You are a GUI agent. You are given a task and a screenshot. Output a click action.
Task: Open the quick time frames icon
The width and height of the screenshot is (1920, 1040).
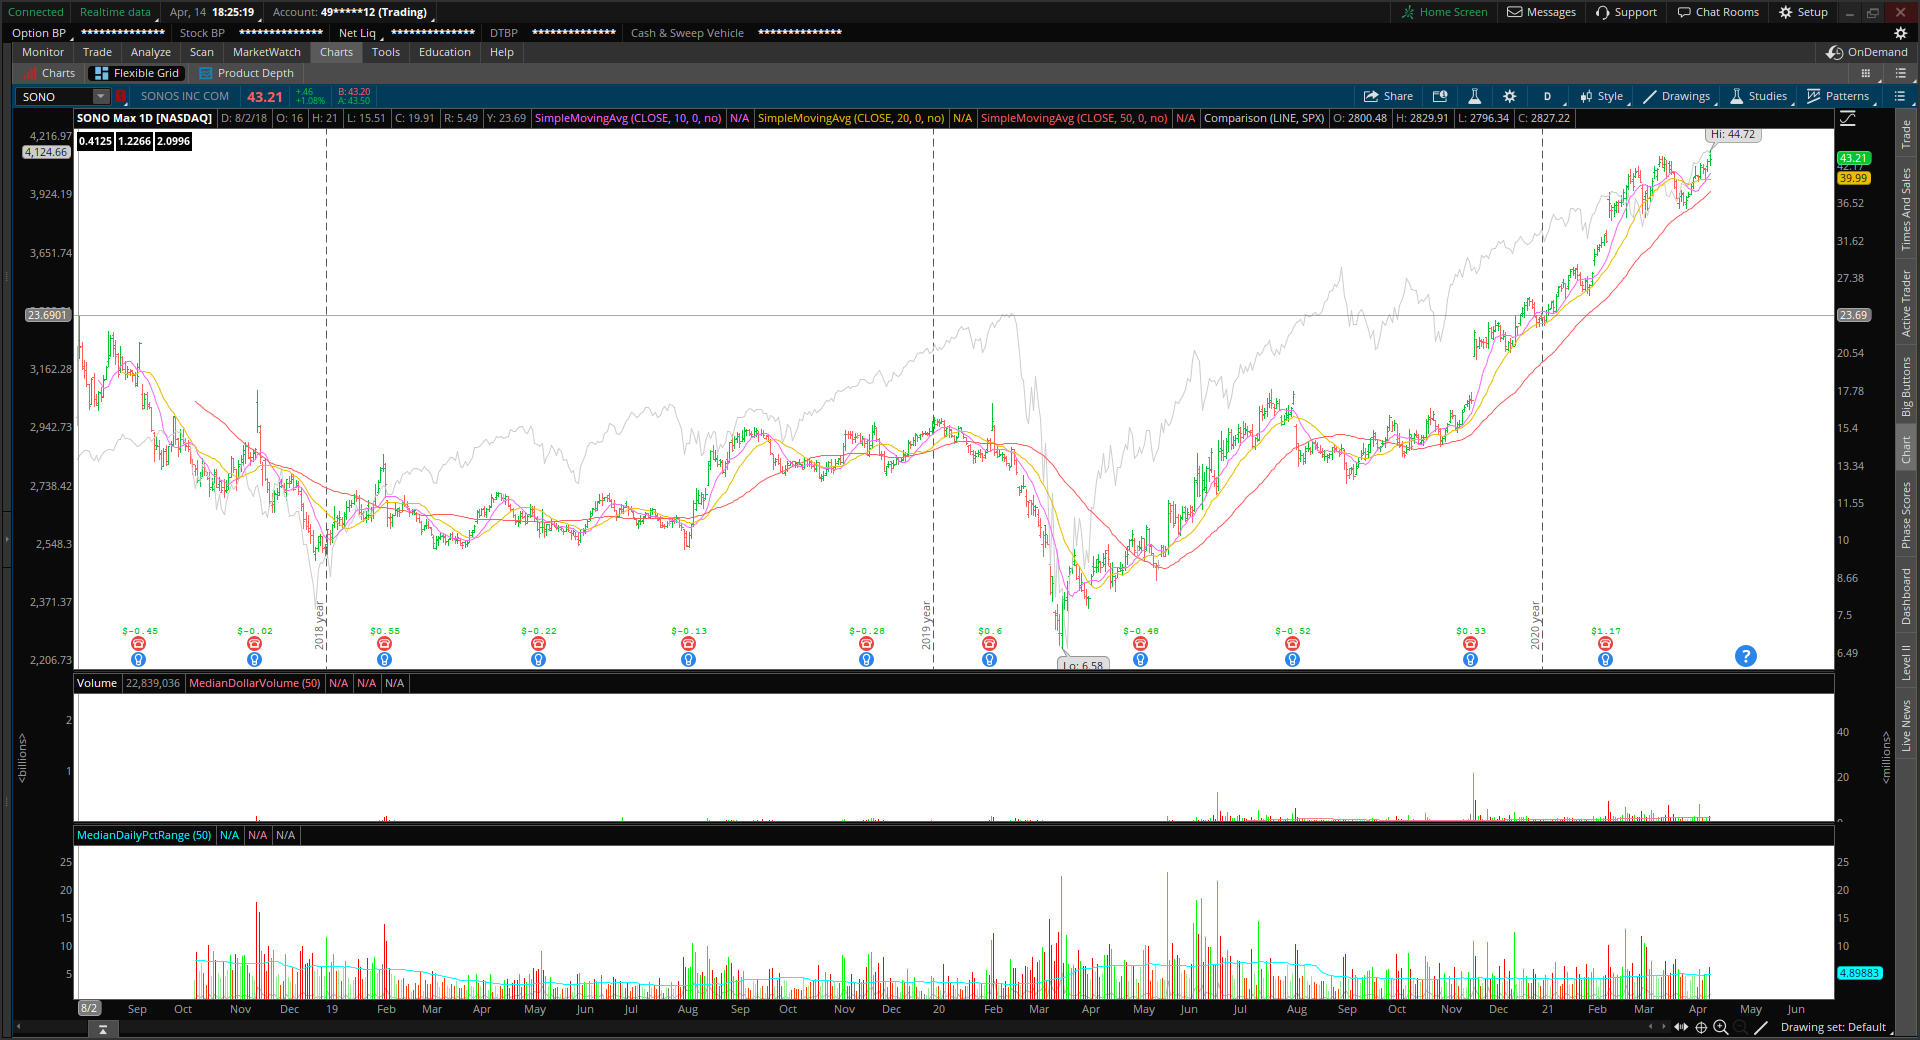(x=1440, y=96)
